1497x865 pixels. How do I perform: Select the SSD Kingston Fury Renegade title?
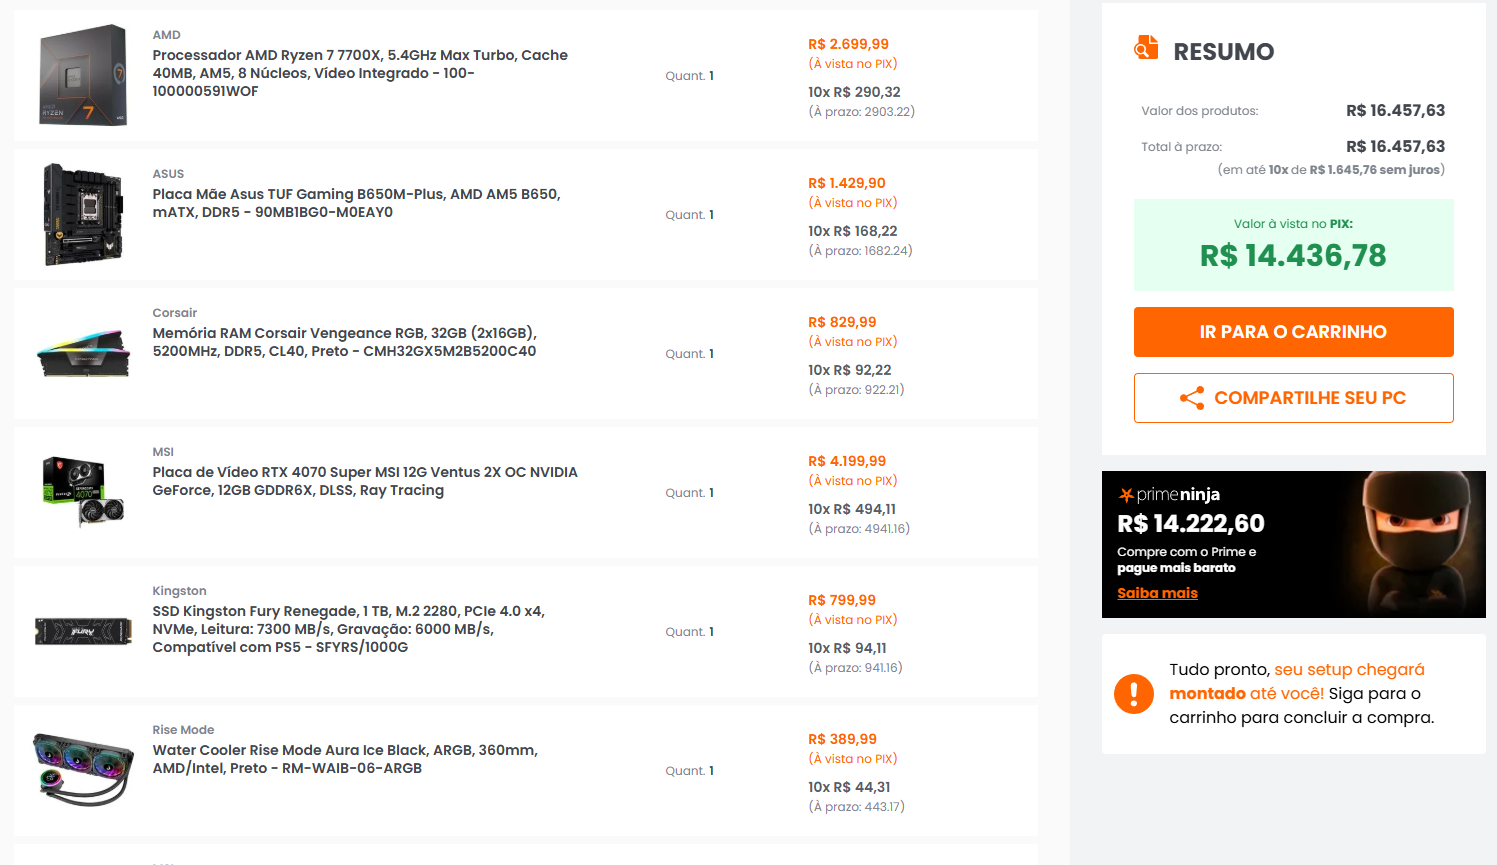click(348, 629)
